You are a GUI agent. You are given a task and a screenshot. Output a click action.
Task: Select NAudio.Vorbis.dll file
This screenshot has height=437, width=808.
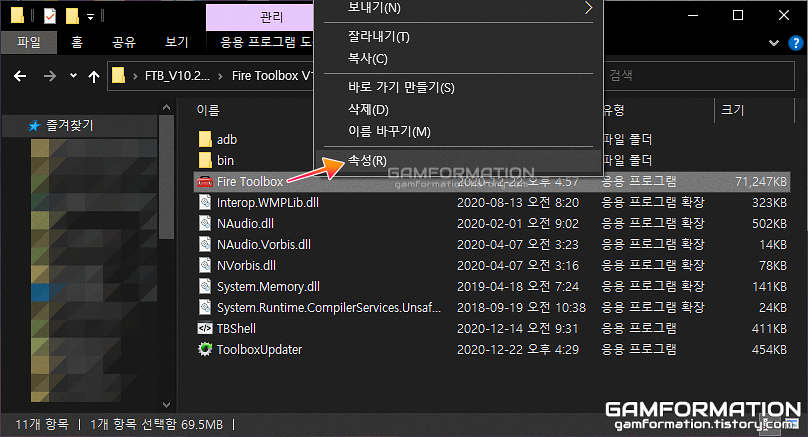[x=263, y=245]
